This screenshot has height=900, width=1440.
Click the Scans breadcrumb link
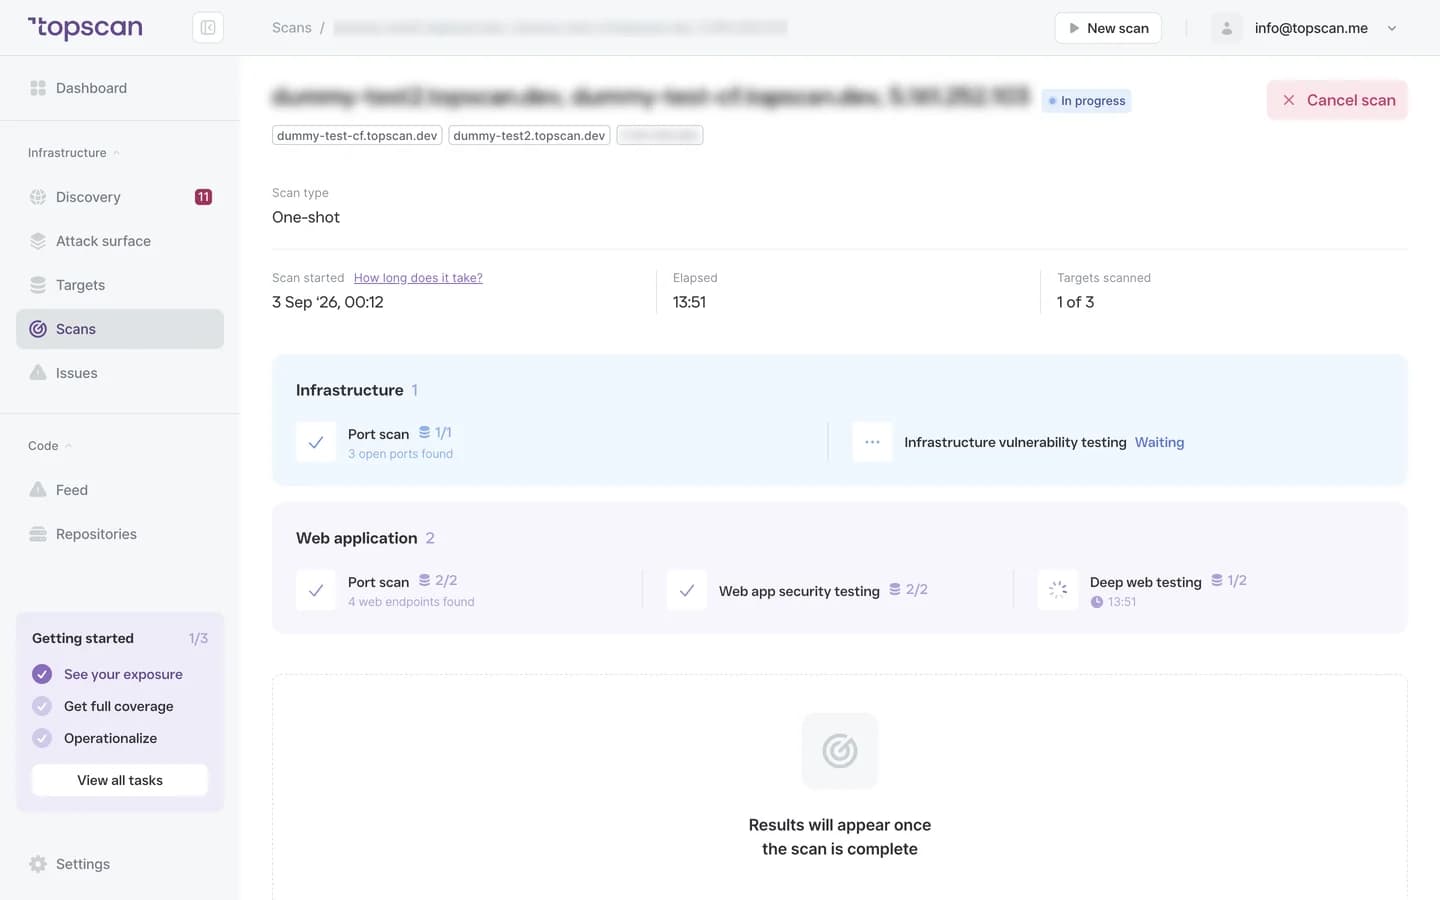point(292,28)
